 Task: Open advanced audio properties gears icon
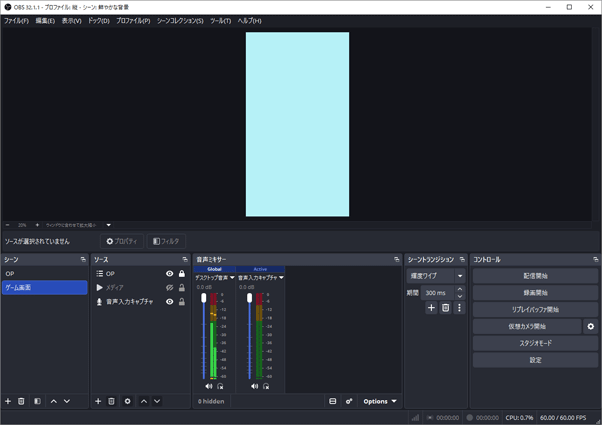pos(349,401)
